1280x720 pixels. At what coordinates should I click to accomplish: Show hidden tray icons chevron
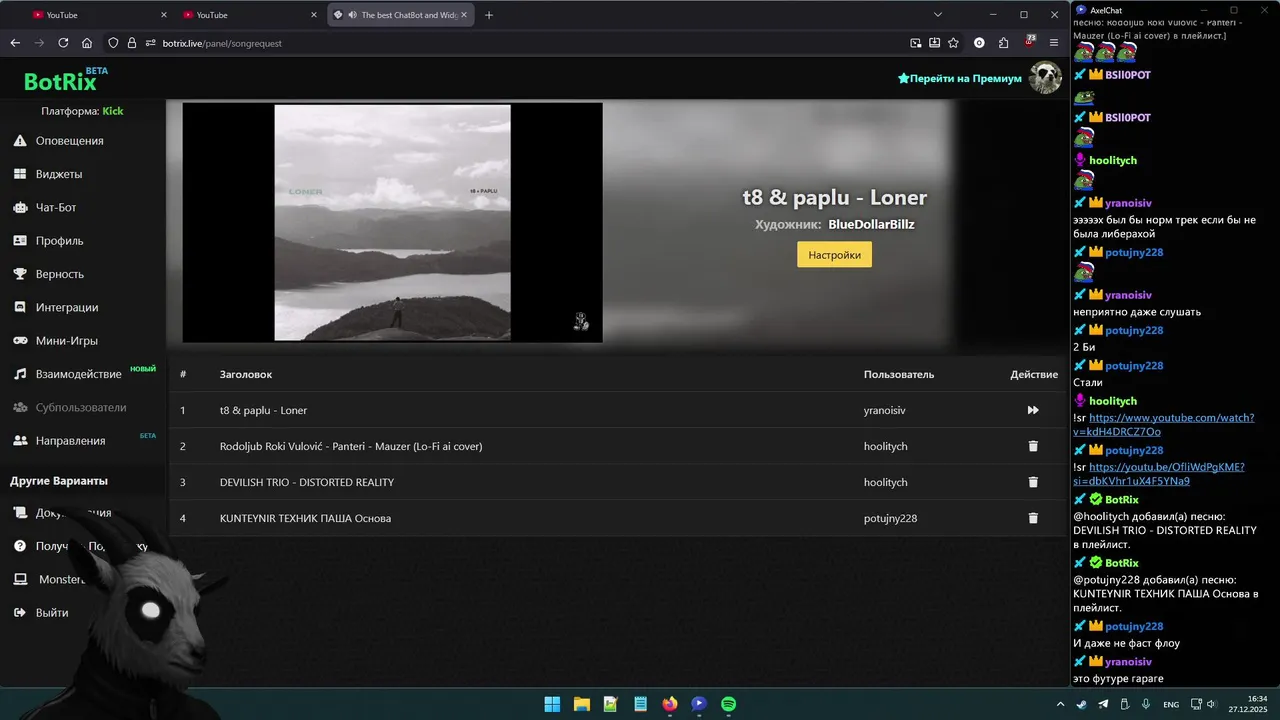1062,704
